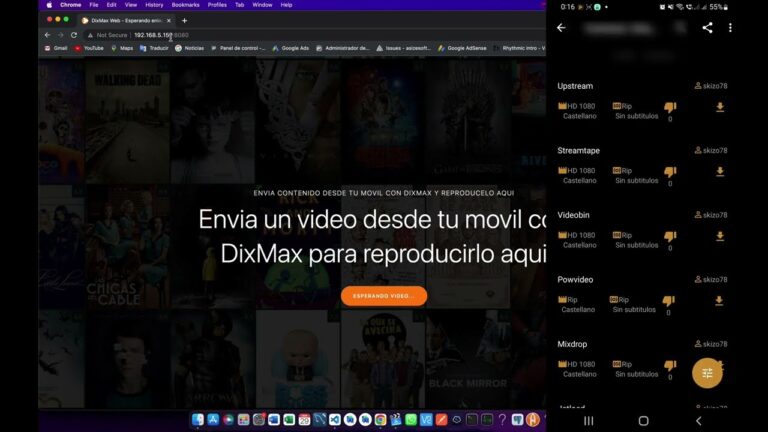Open the Bookmarks menu in menu bar
768x432 pixels.
[186, 5]
